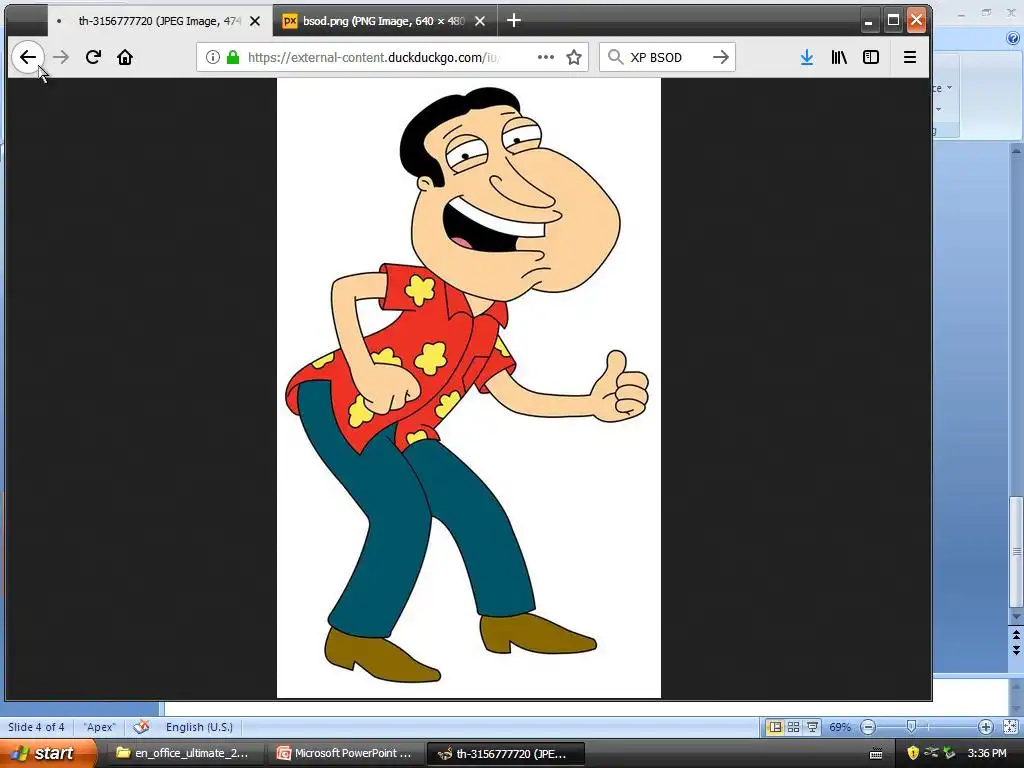Open the browser hamburger menu
The image size is (1024, 768).
(x=910, y=57)
